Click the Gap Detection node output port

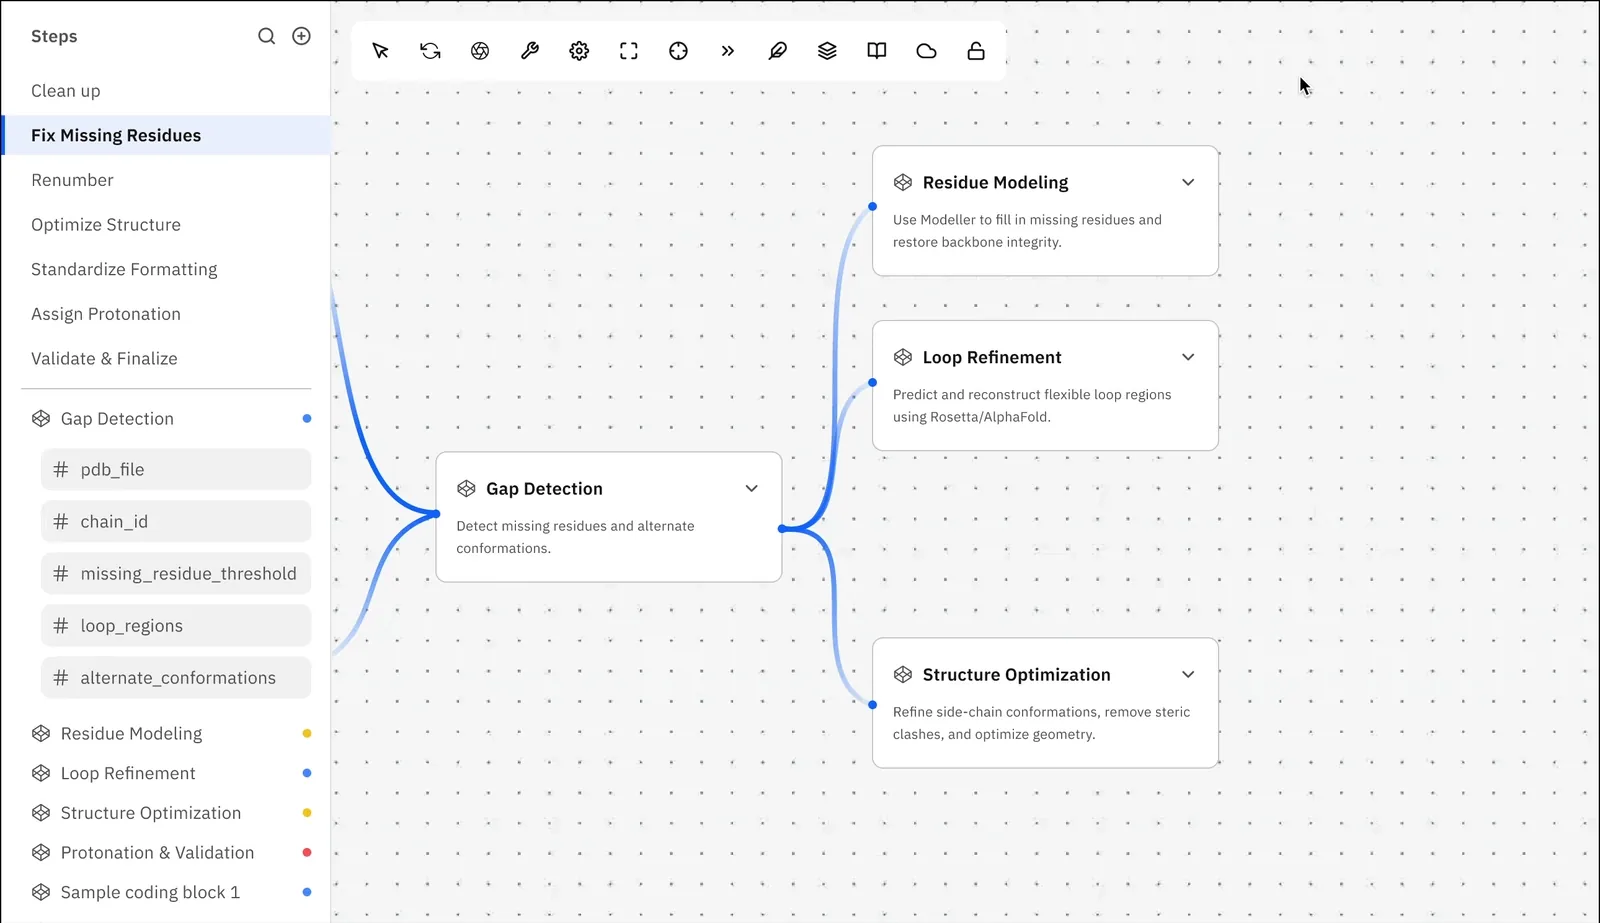click(x=782, y=529)
